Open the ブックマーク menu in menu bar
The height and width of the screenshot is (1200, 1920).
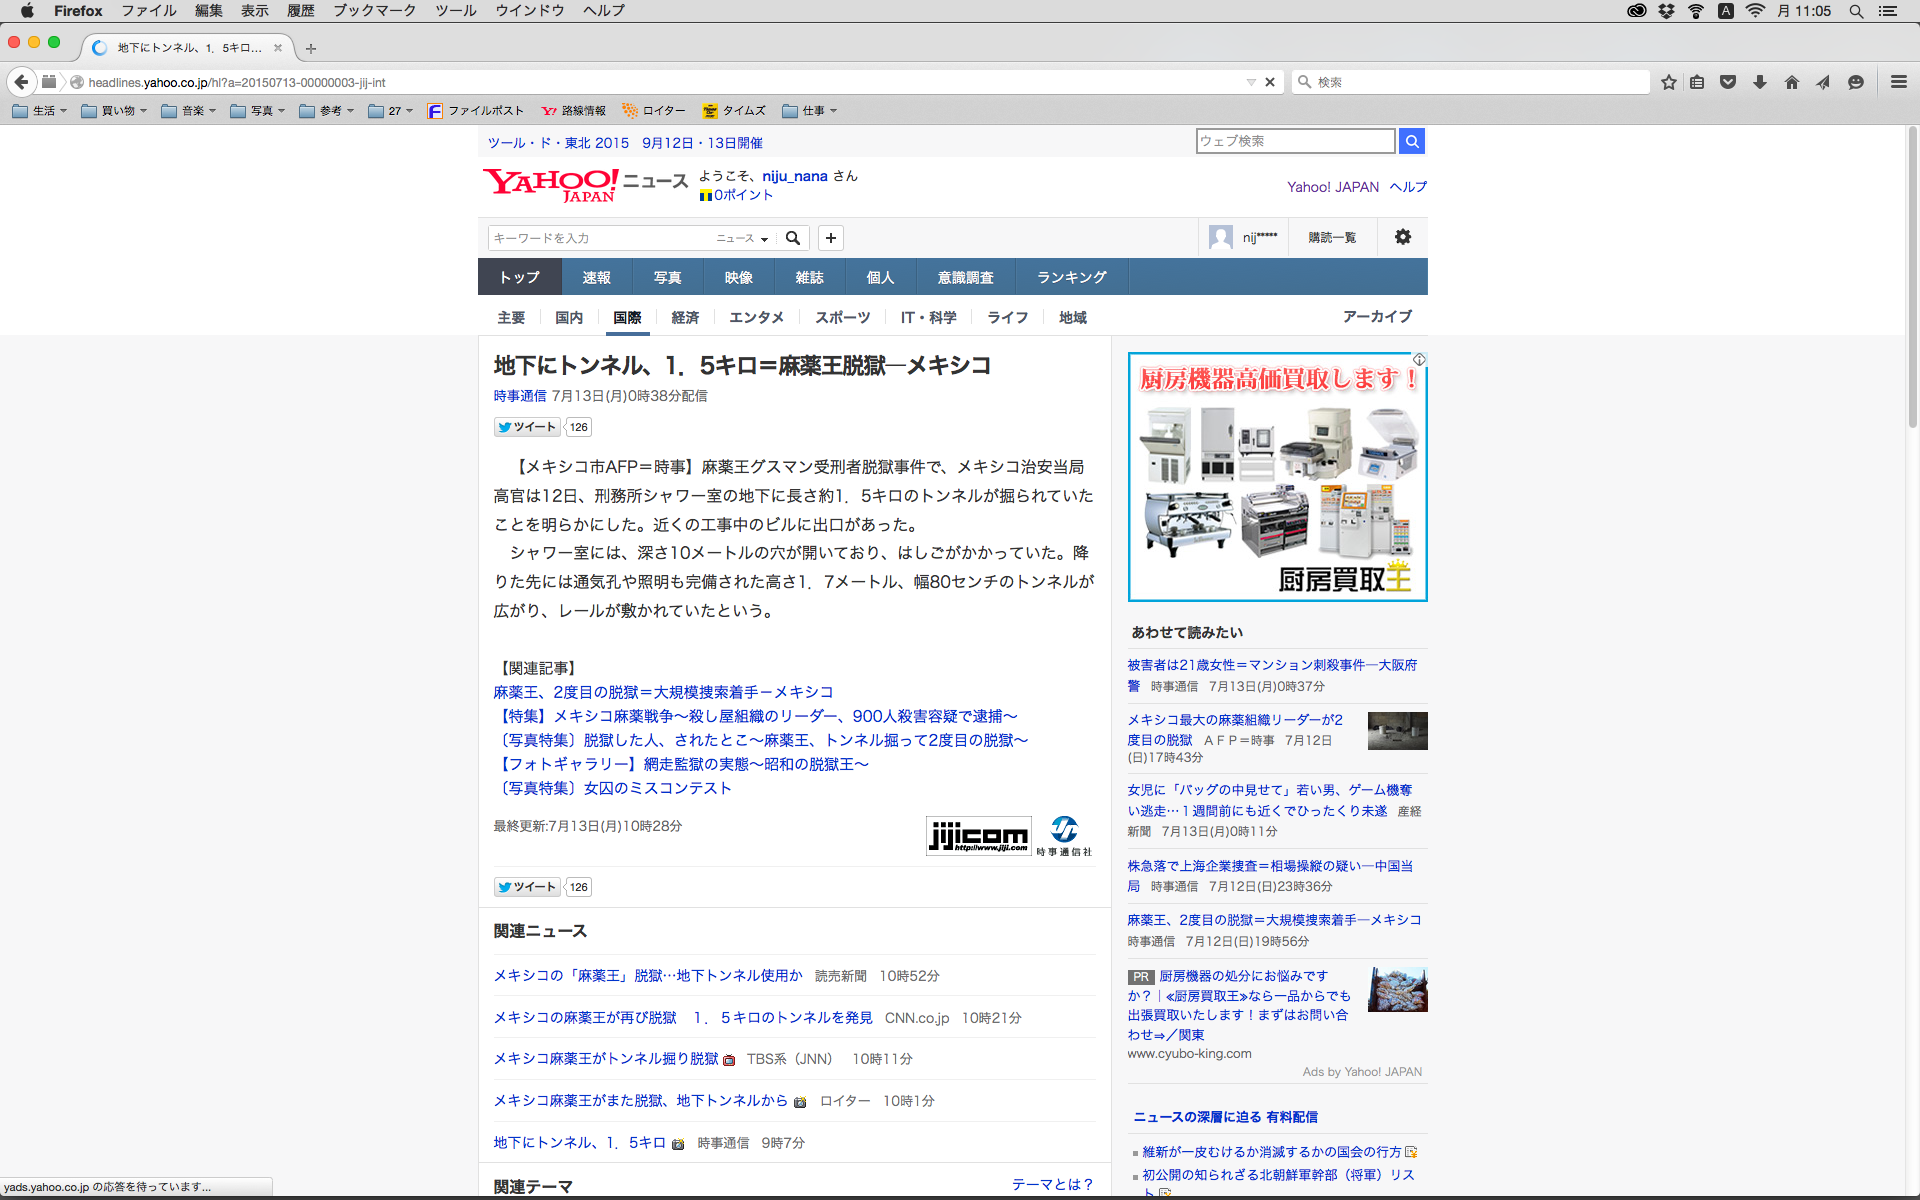pos(374,10)
